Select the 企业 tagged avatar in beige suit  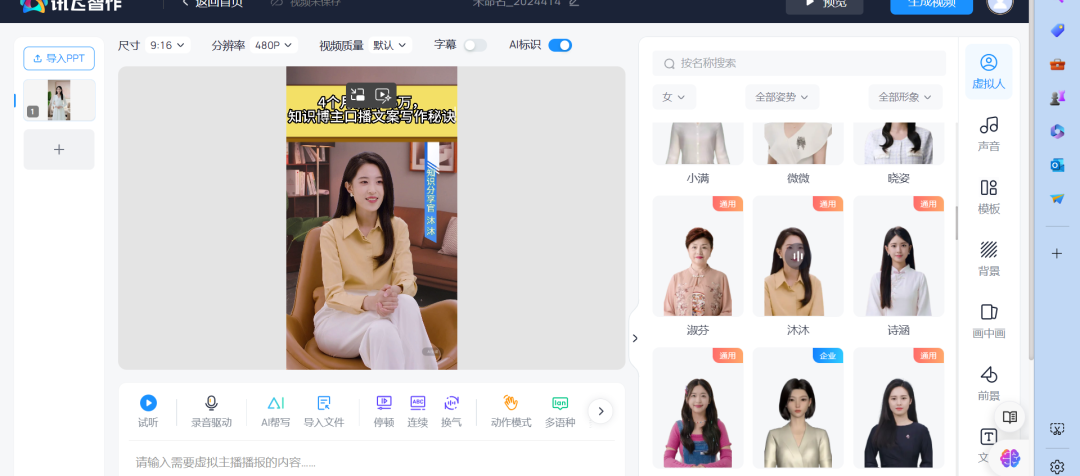[798, 408]
